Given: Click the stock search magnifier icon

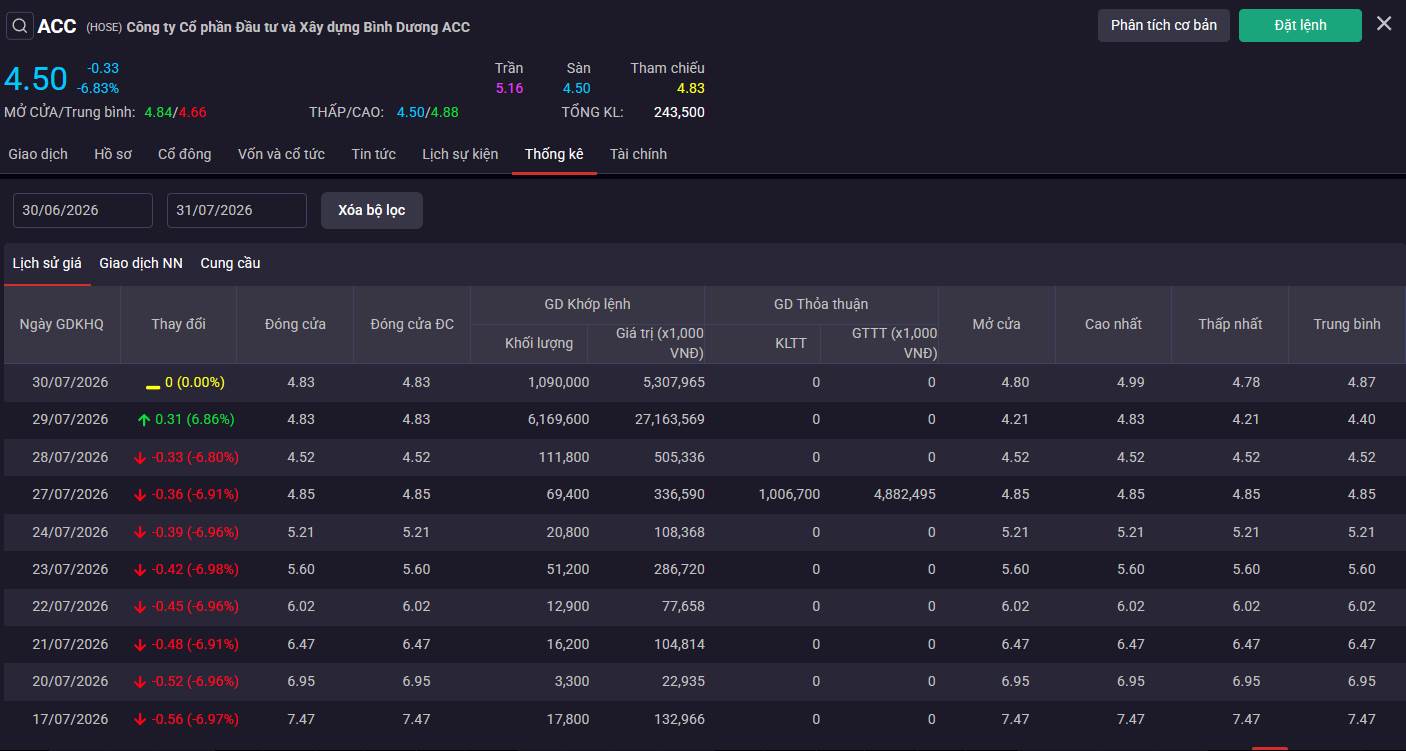Looking at the screenshot, I should click(20, 26).
